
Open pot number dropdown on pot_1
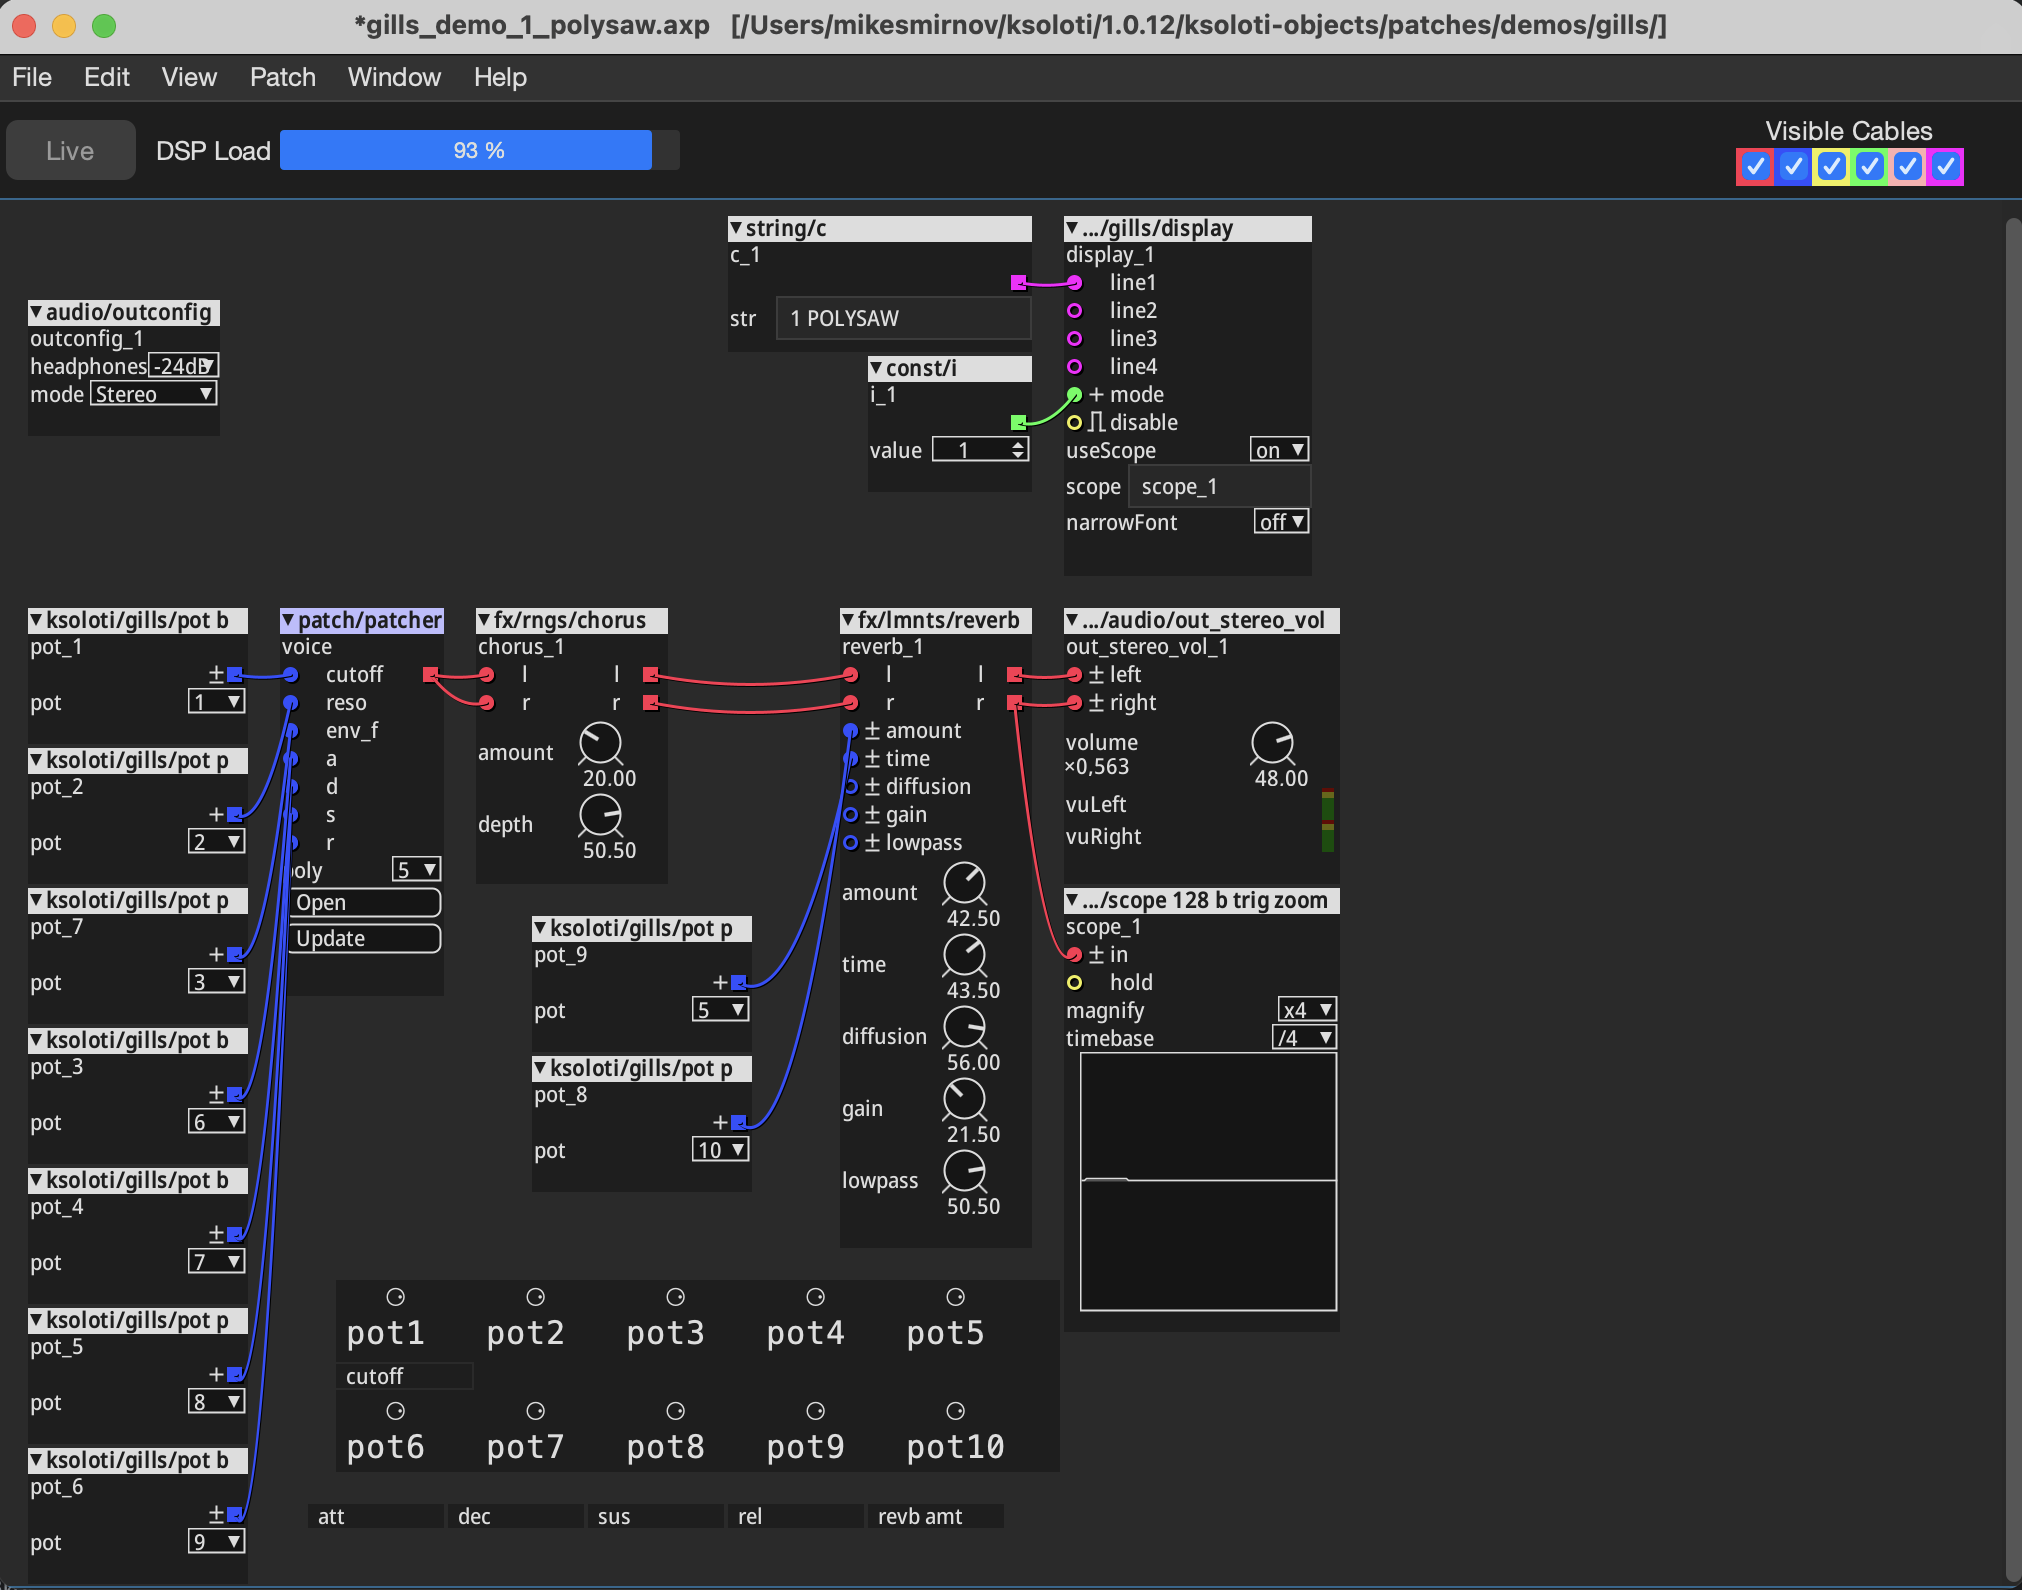point(216,702)
